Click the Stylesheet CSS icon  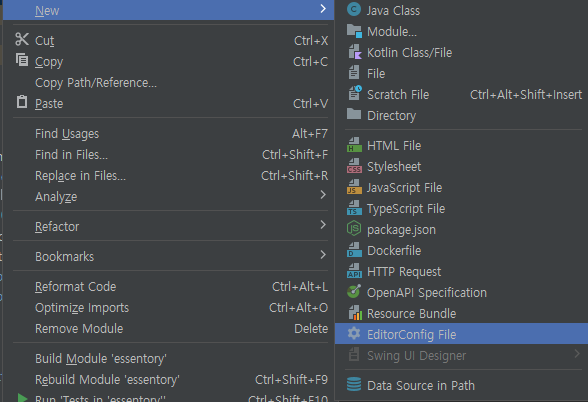coord(354,166)
